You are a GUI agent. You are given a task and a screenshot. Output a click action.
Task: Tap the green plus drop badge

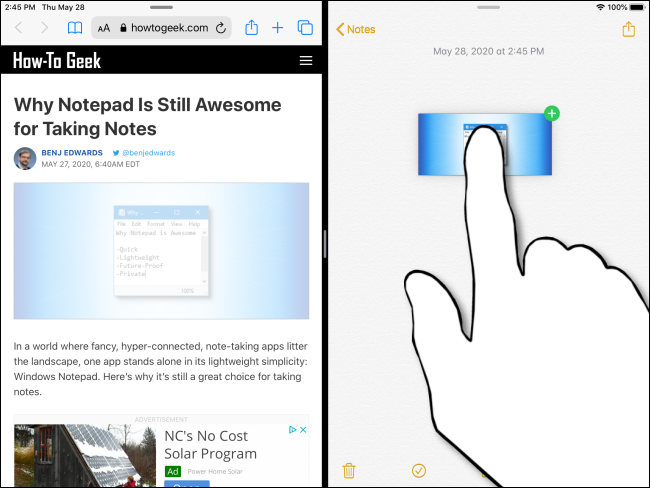[552, 113]
